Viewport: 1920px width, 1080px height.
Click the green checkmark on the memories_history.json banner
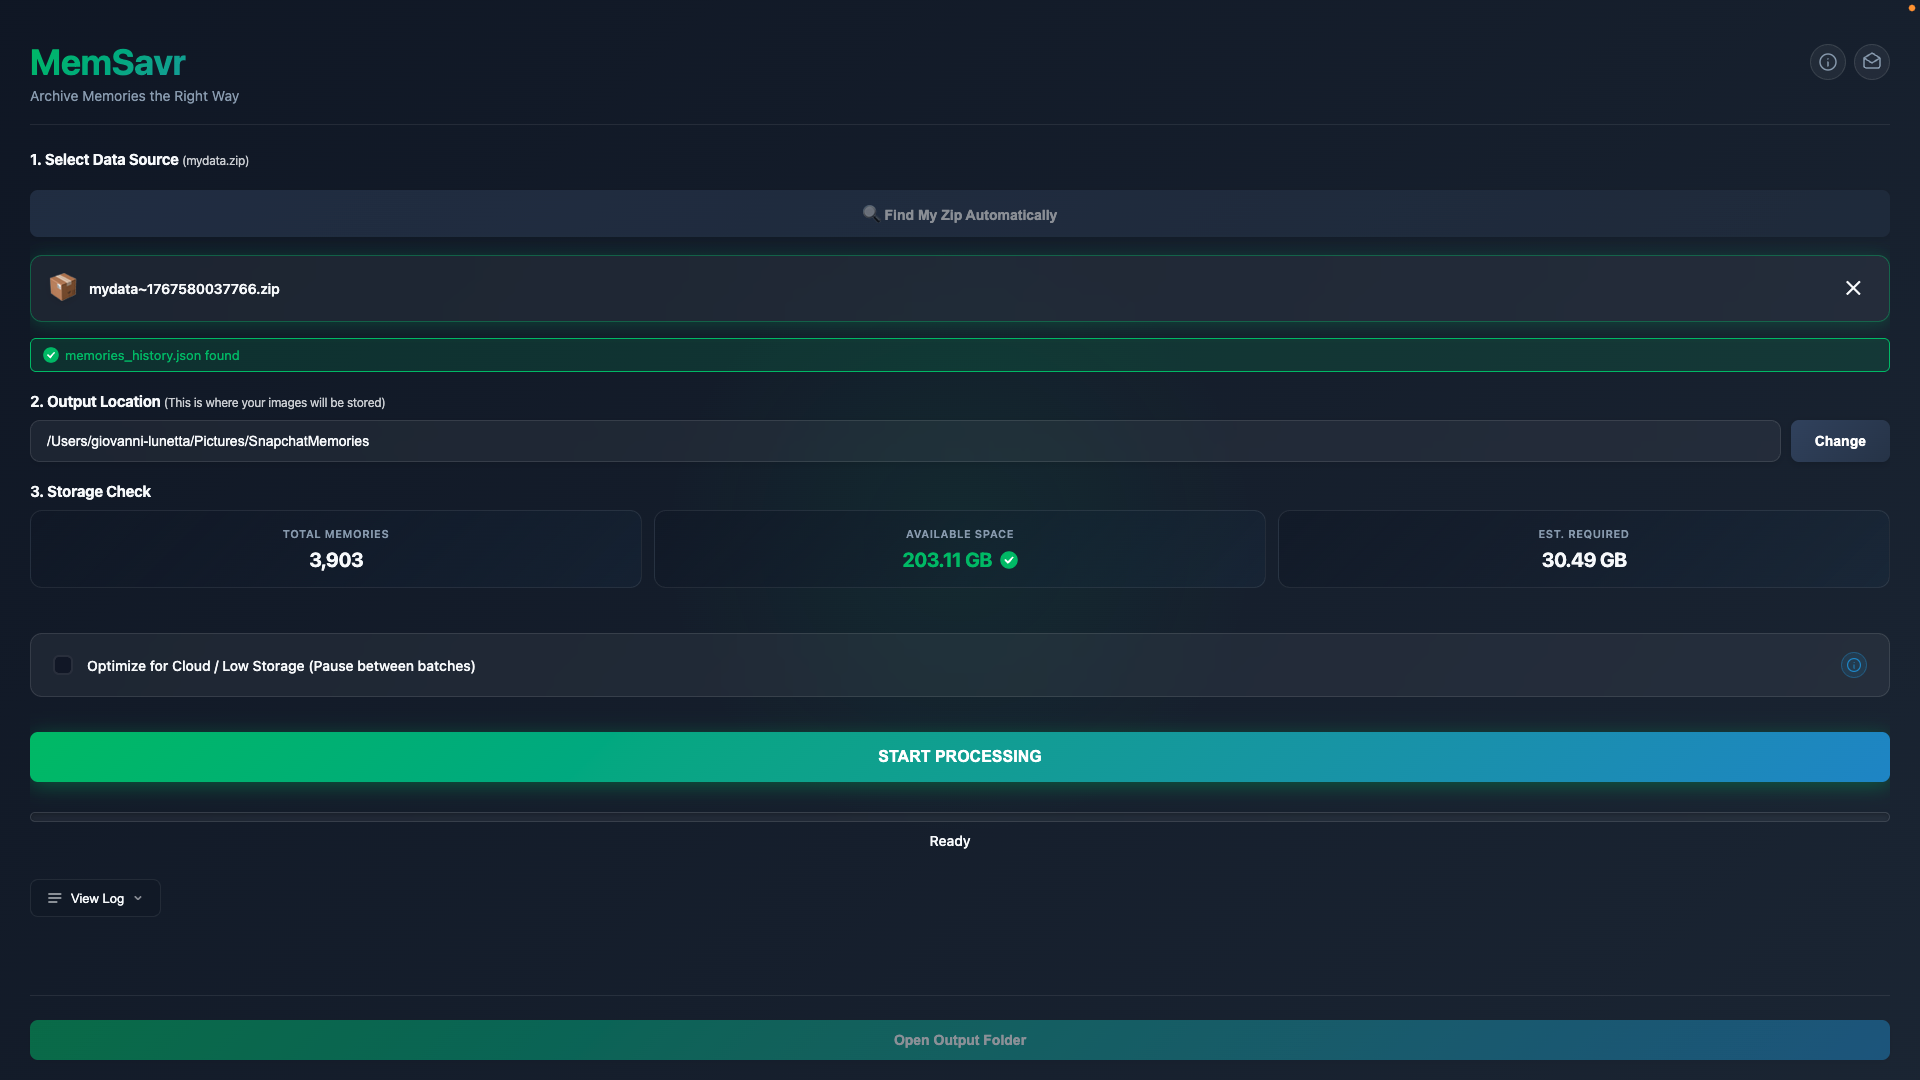pyautogui.click(x=49, y=355)
